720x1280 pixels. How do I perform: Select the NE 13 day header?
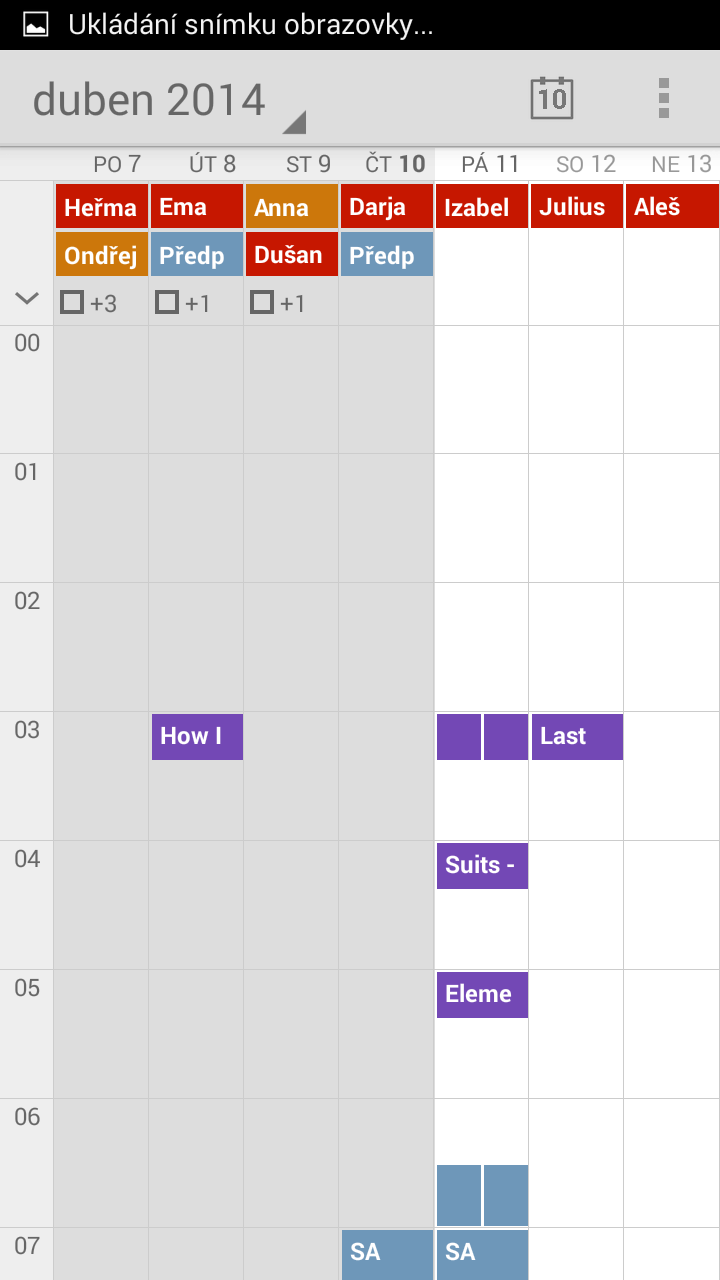681,164
